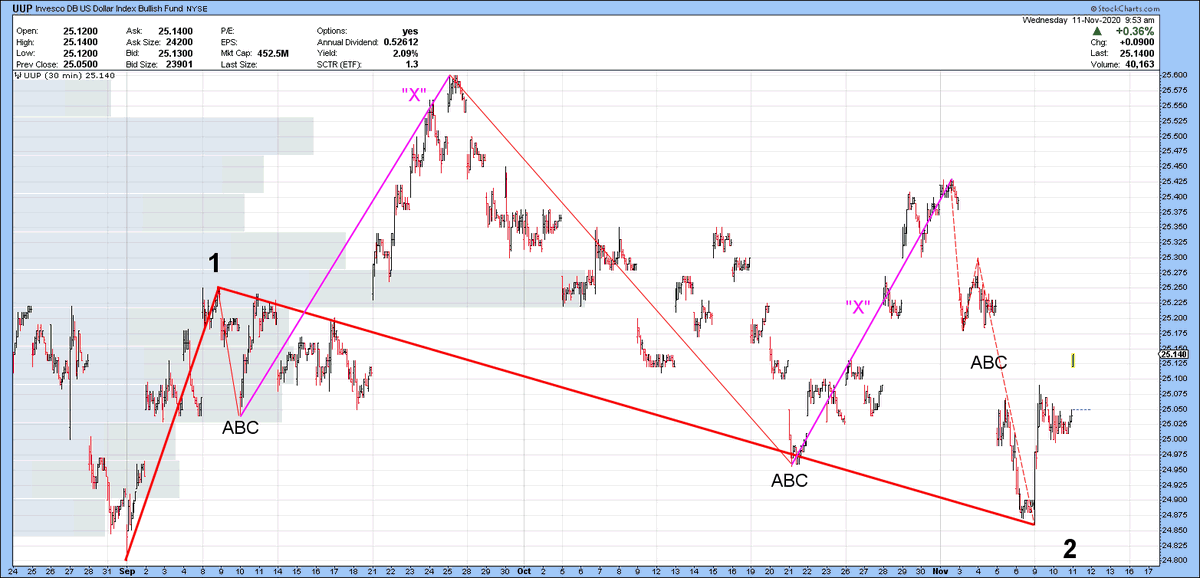Click the candlestick icon beside UUP legend
1200x578 pixels.
18,75
